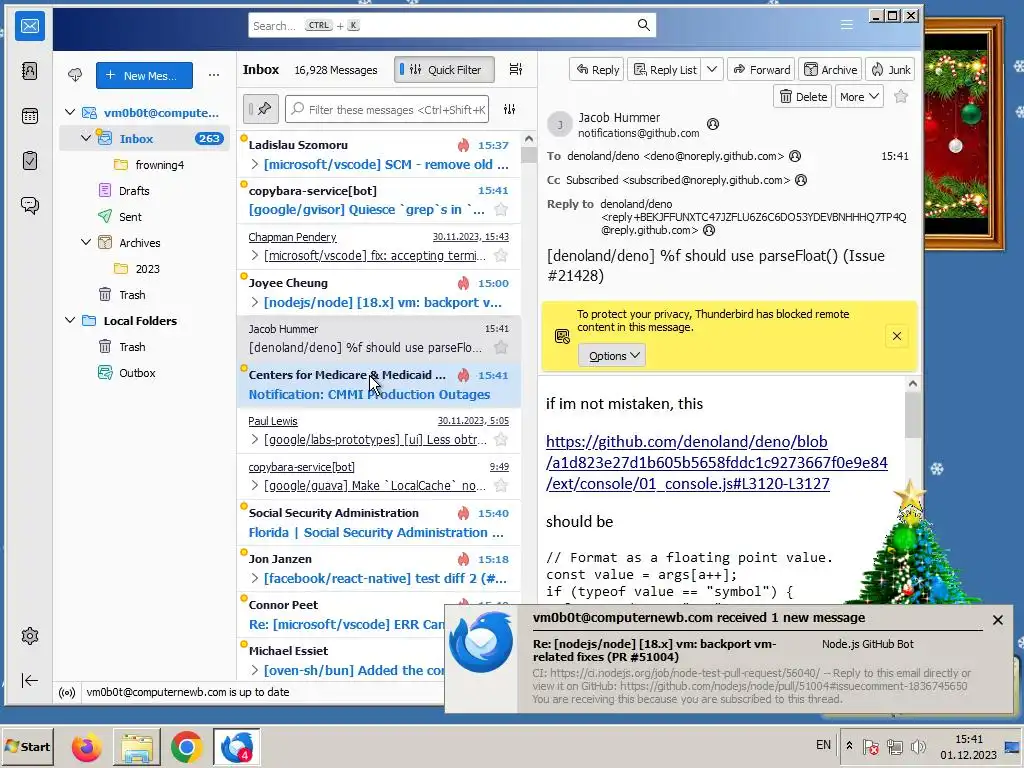1024x768 pixels.
Task: Open the Mail space icon
Action: (x=29, y=26)
